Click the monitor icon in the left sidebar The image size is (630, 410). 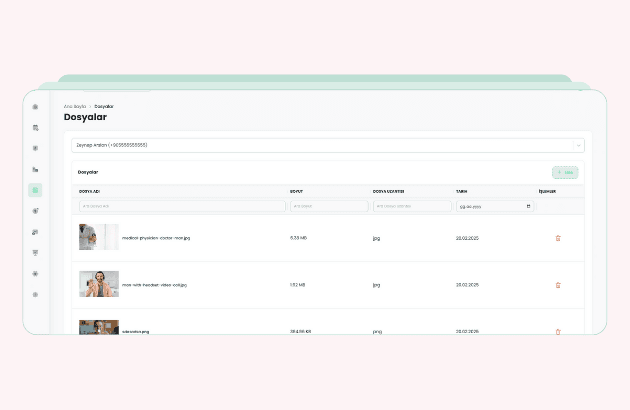35,253
